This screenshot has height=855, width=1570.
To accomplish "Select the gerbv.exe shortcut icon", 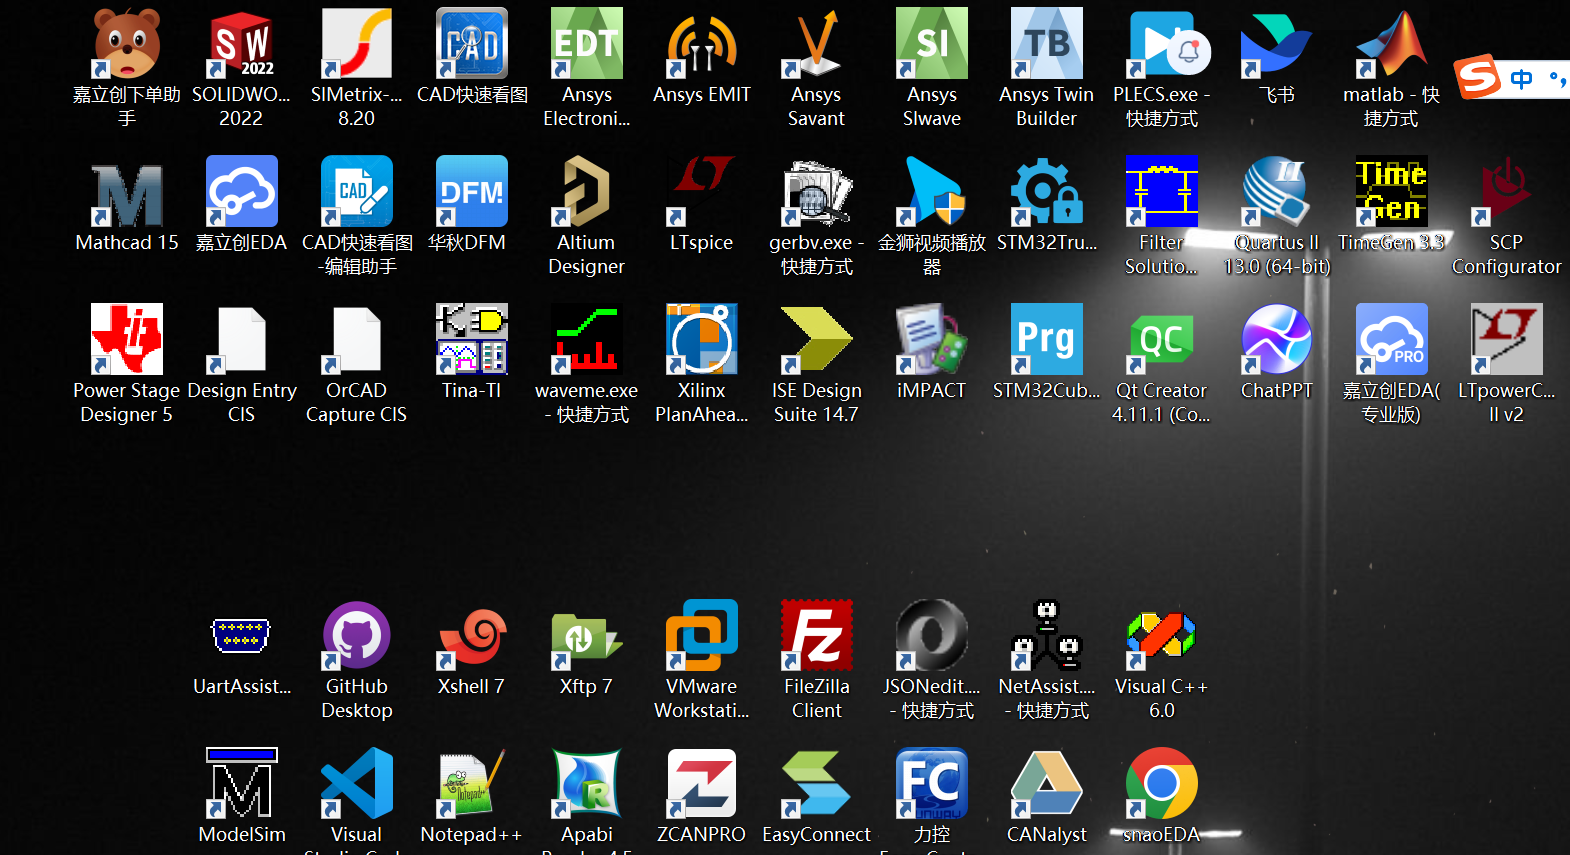I will [816, 192].
